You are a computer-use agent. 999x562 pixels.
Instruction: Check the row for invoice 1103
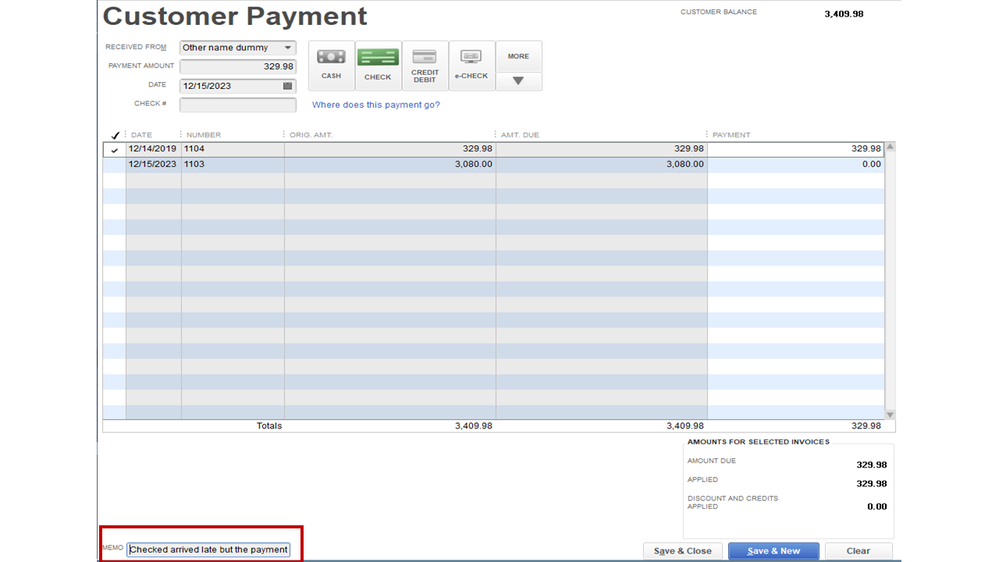tap(115, 165)
